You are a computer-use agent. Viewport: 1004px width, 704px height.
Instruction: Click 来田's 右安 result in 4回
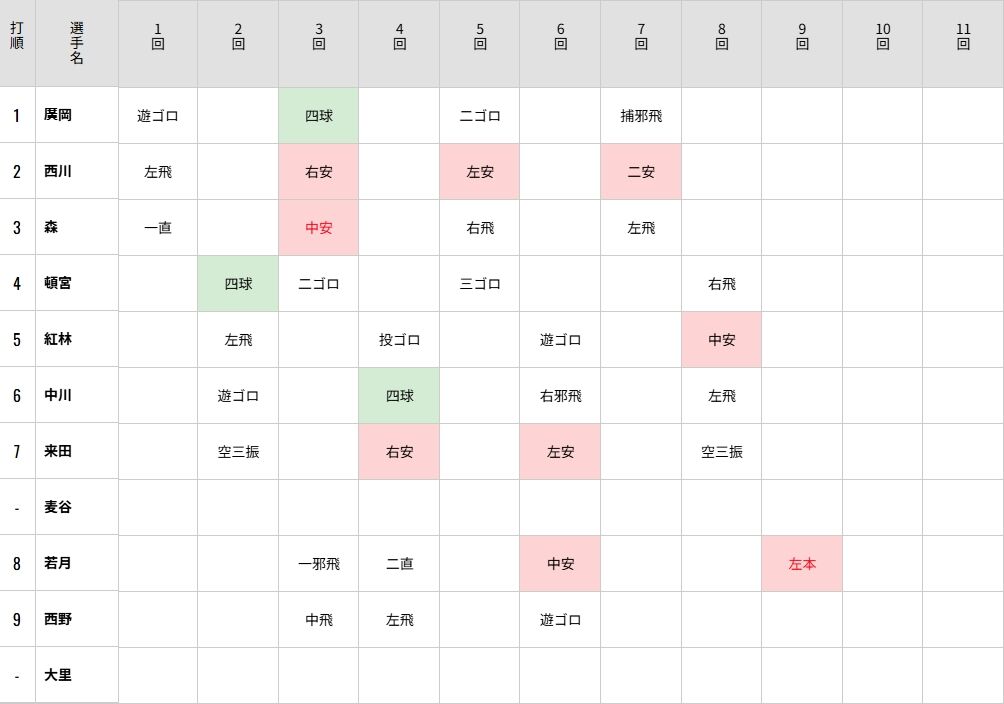[x=399, y=452]
